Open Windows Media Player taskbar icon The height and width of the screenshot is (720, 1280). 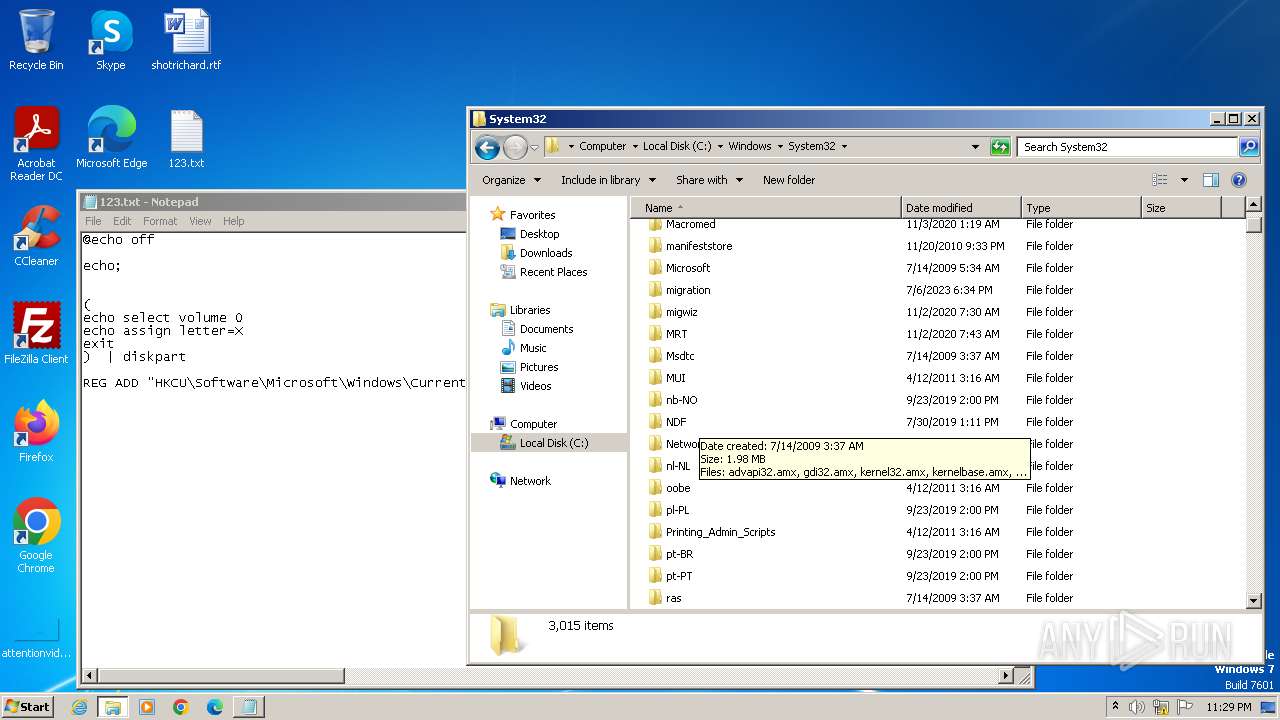tap(147, 707)
